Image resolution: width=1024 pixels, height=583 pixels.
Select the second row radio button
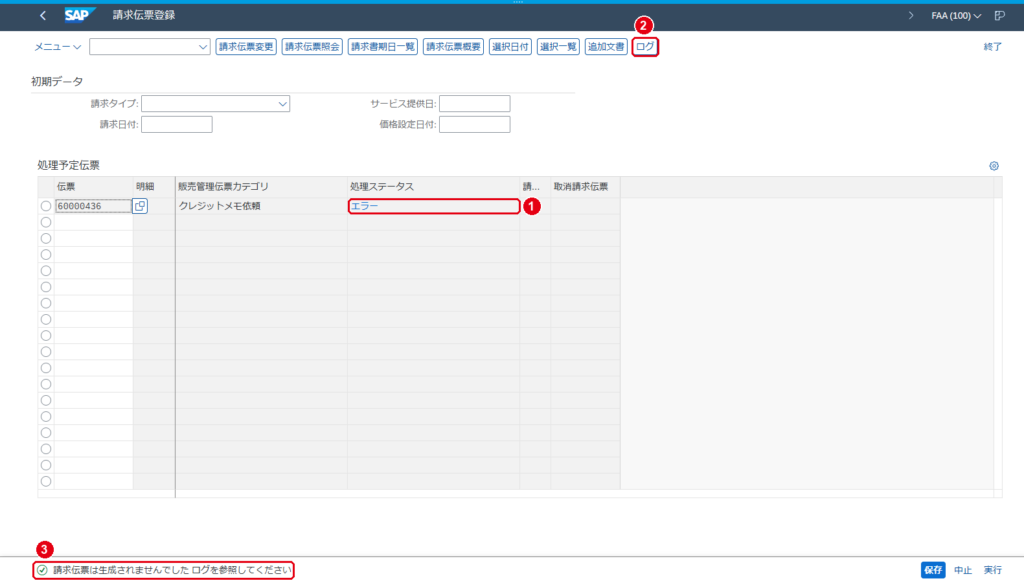(46, 222)
